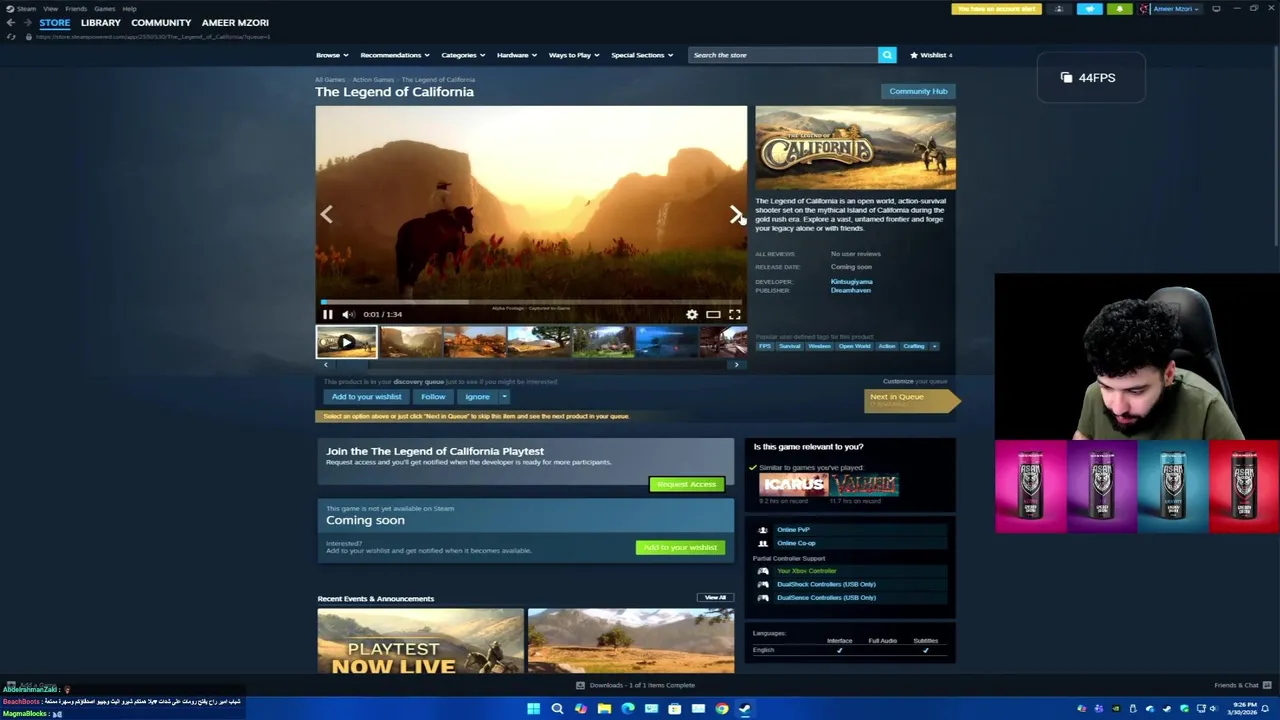Request Access to the playtest
This screenshot has height=720, width=1280.
687,484
